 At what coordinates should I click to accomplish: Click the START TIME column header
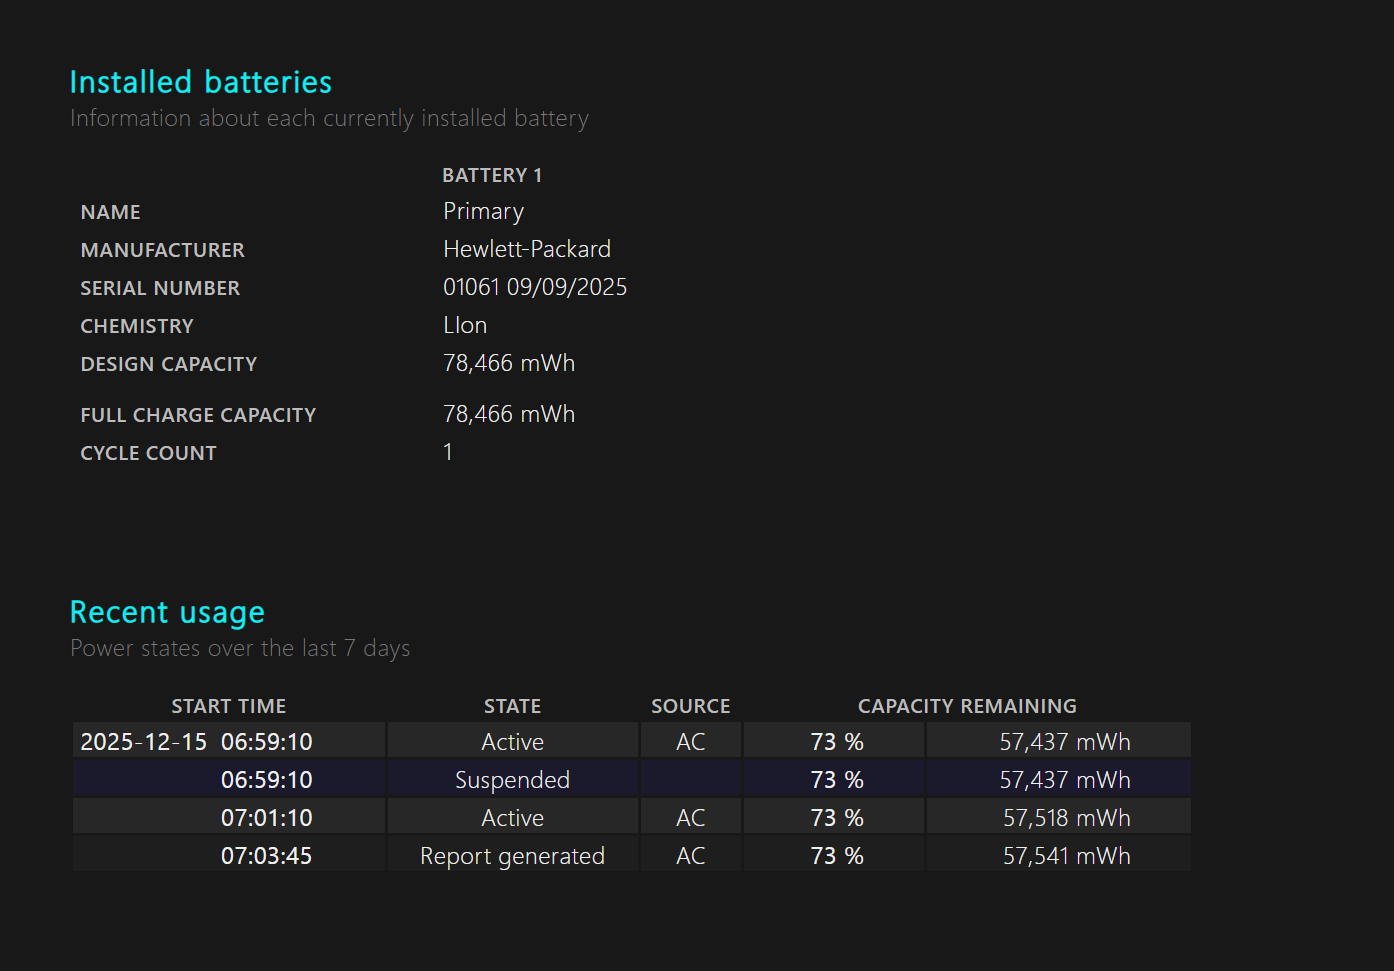[228, 706]
